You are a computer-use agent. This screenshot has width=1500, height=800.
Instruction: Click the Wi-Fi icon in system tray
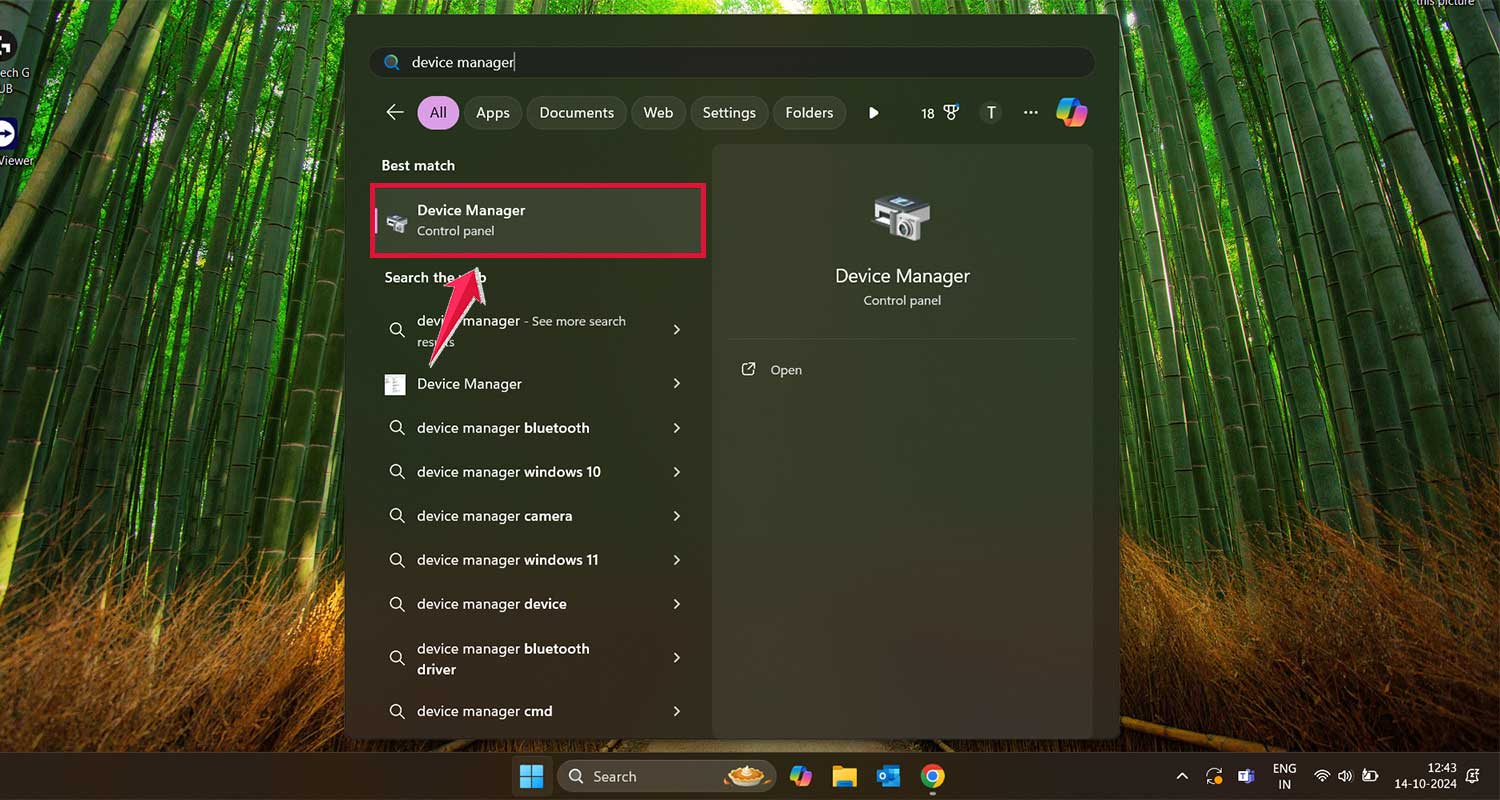pos(1322,776)
